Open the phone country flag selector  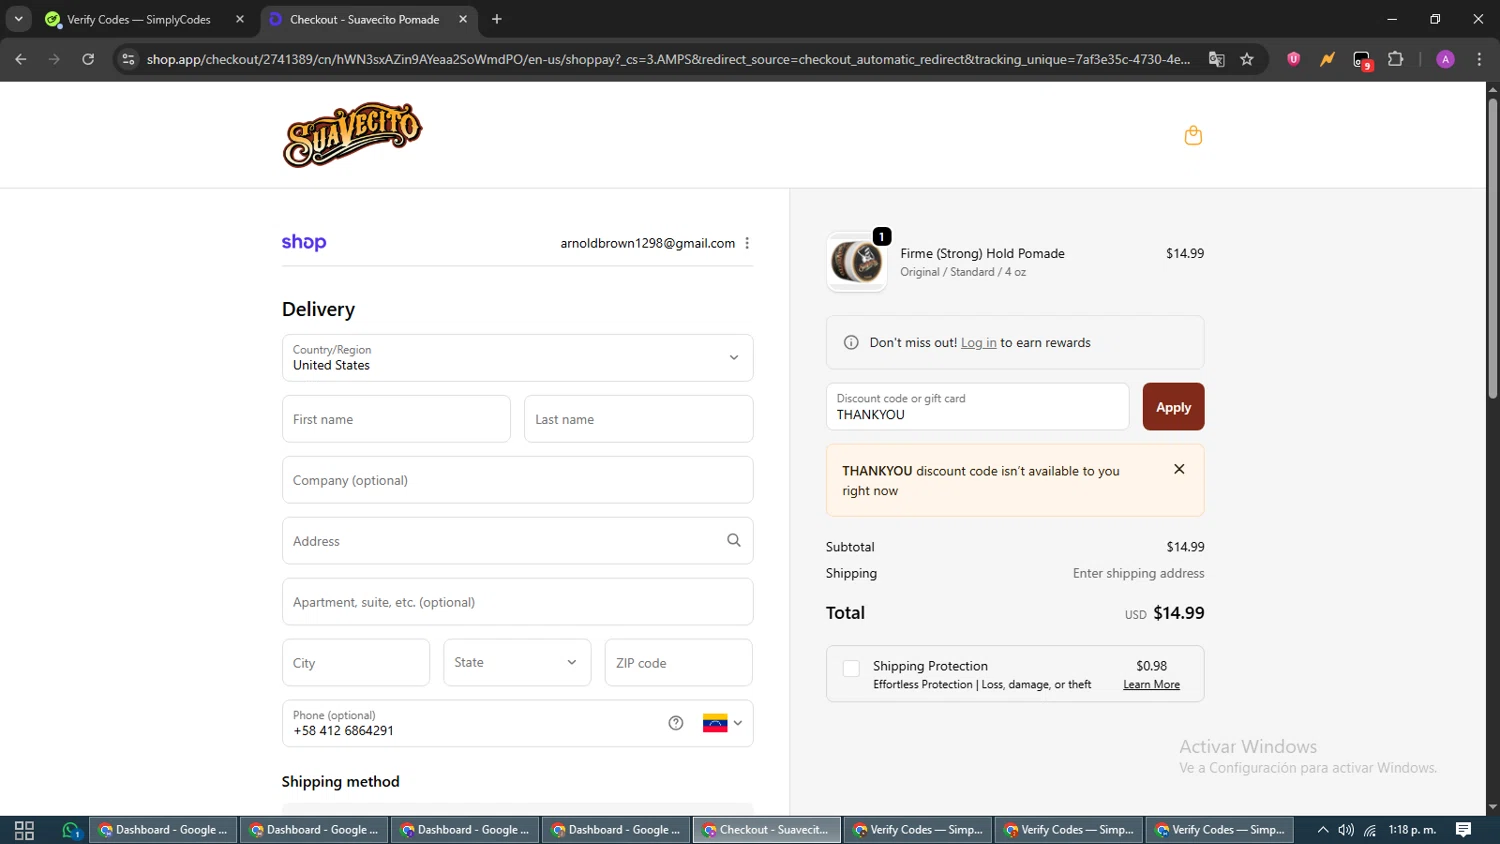click(x=722, y=723)
